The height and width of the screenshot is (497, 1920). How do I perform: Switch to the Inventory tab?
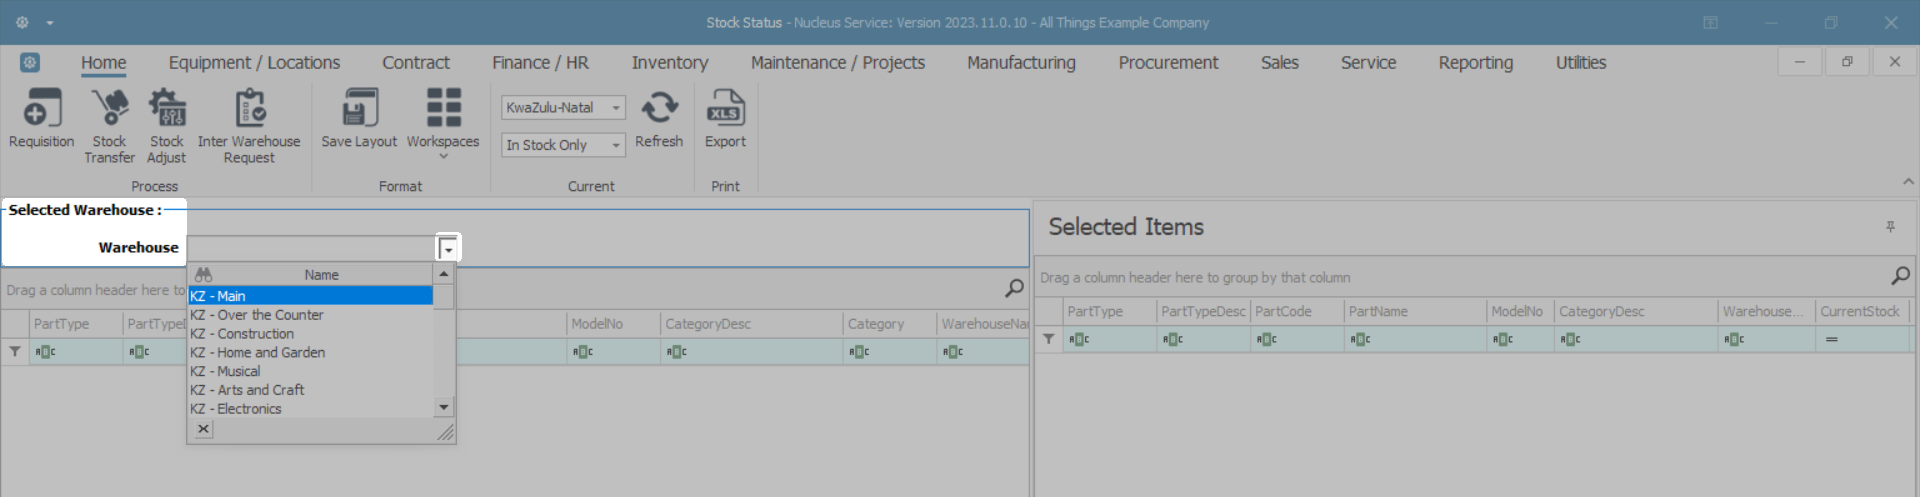coord(669,63)
